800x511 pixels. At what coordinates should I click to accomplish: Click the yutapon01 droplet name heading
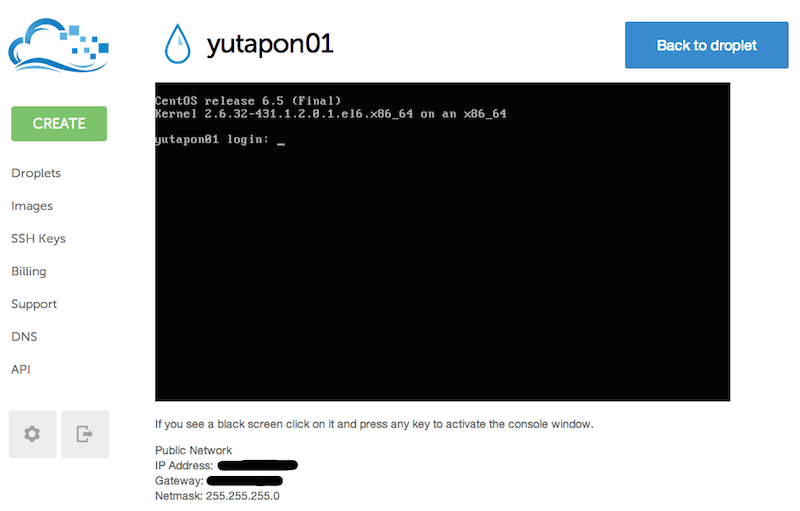pyautogui.click(x=270, y=44)
